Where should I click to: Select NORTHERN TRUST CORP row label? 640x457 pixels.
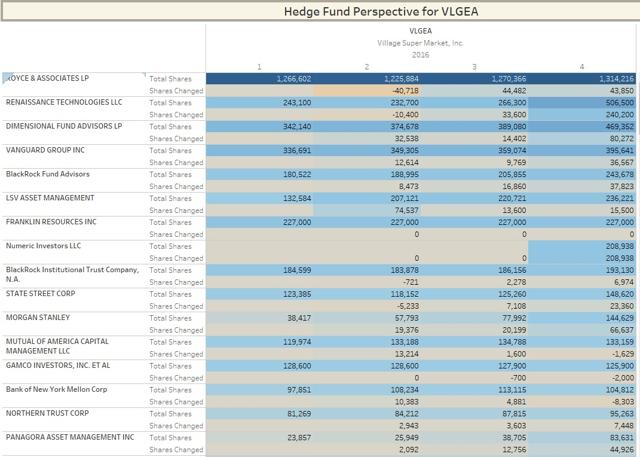(x=47, y=413)
